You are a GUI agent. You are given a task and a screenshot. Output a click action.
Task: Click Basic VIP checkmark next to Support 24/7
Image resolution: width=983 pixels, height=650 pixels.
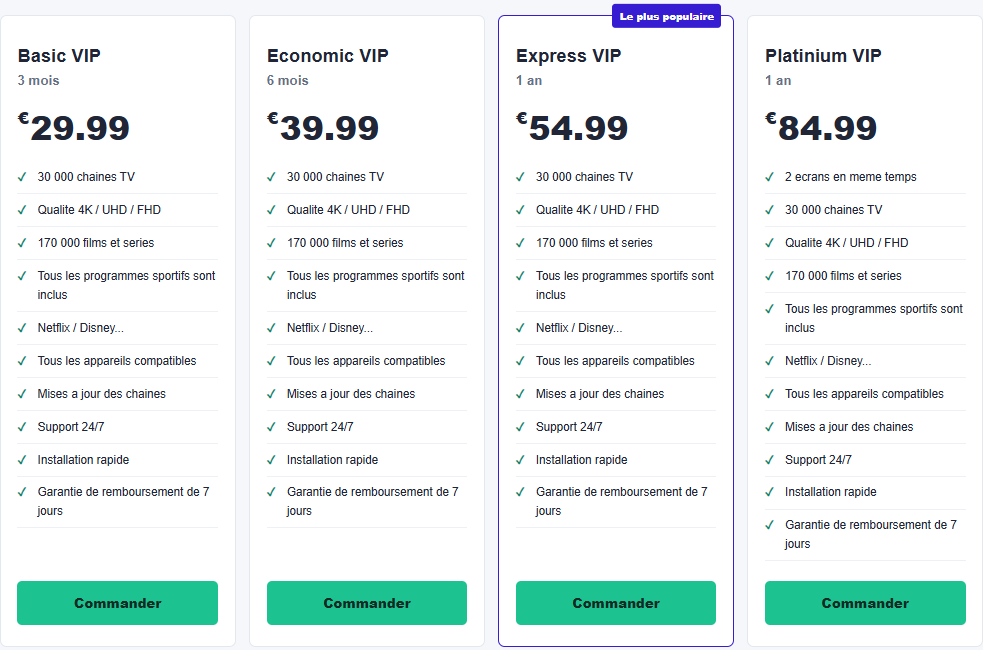(x=22, y=427)
